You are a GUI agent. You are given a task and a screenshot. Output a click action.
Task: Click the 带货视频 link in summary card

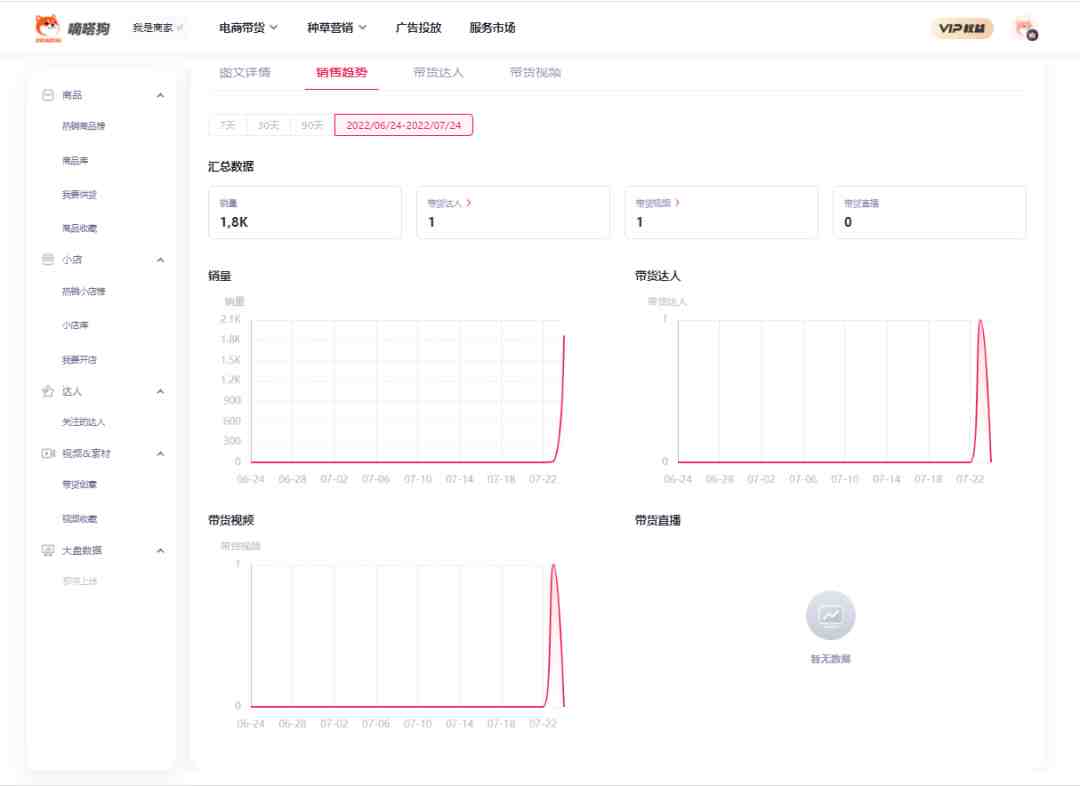click(652, 203)
